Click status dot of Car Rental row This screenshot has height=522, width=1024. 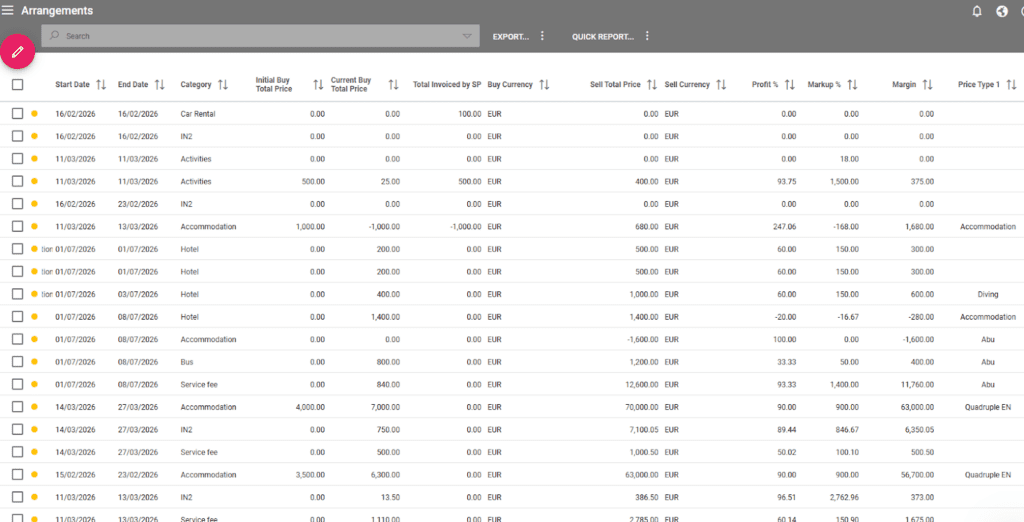pos(35,114)
